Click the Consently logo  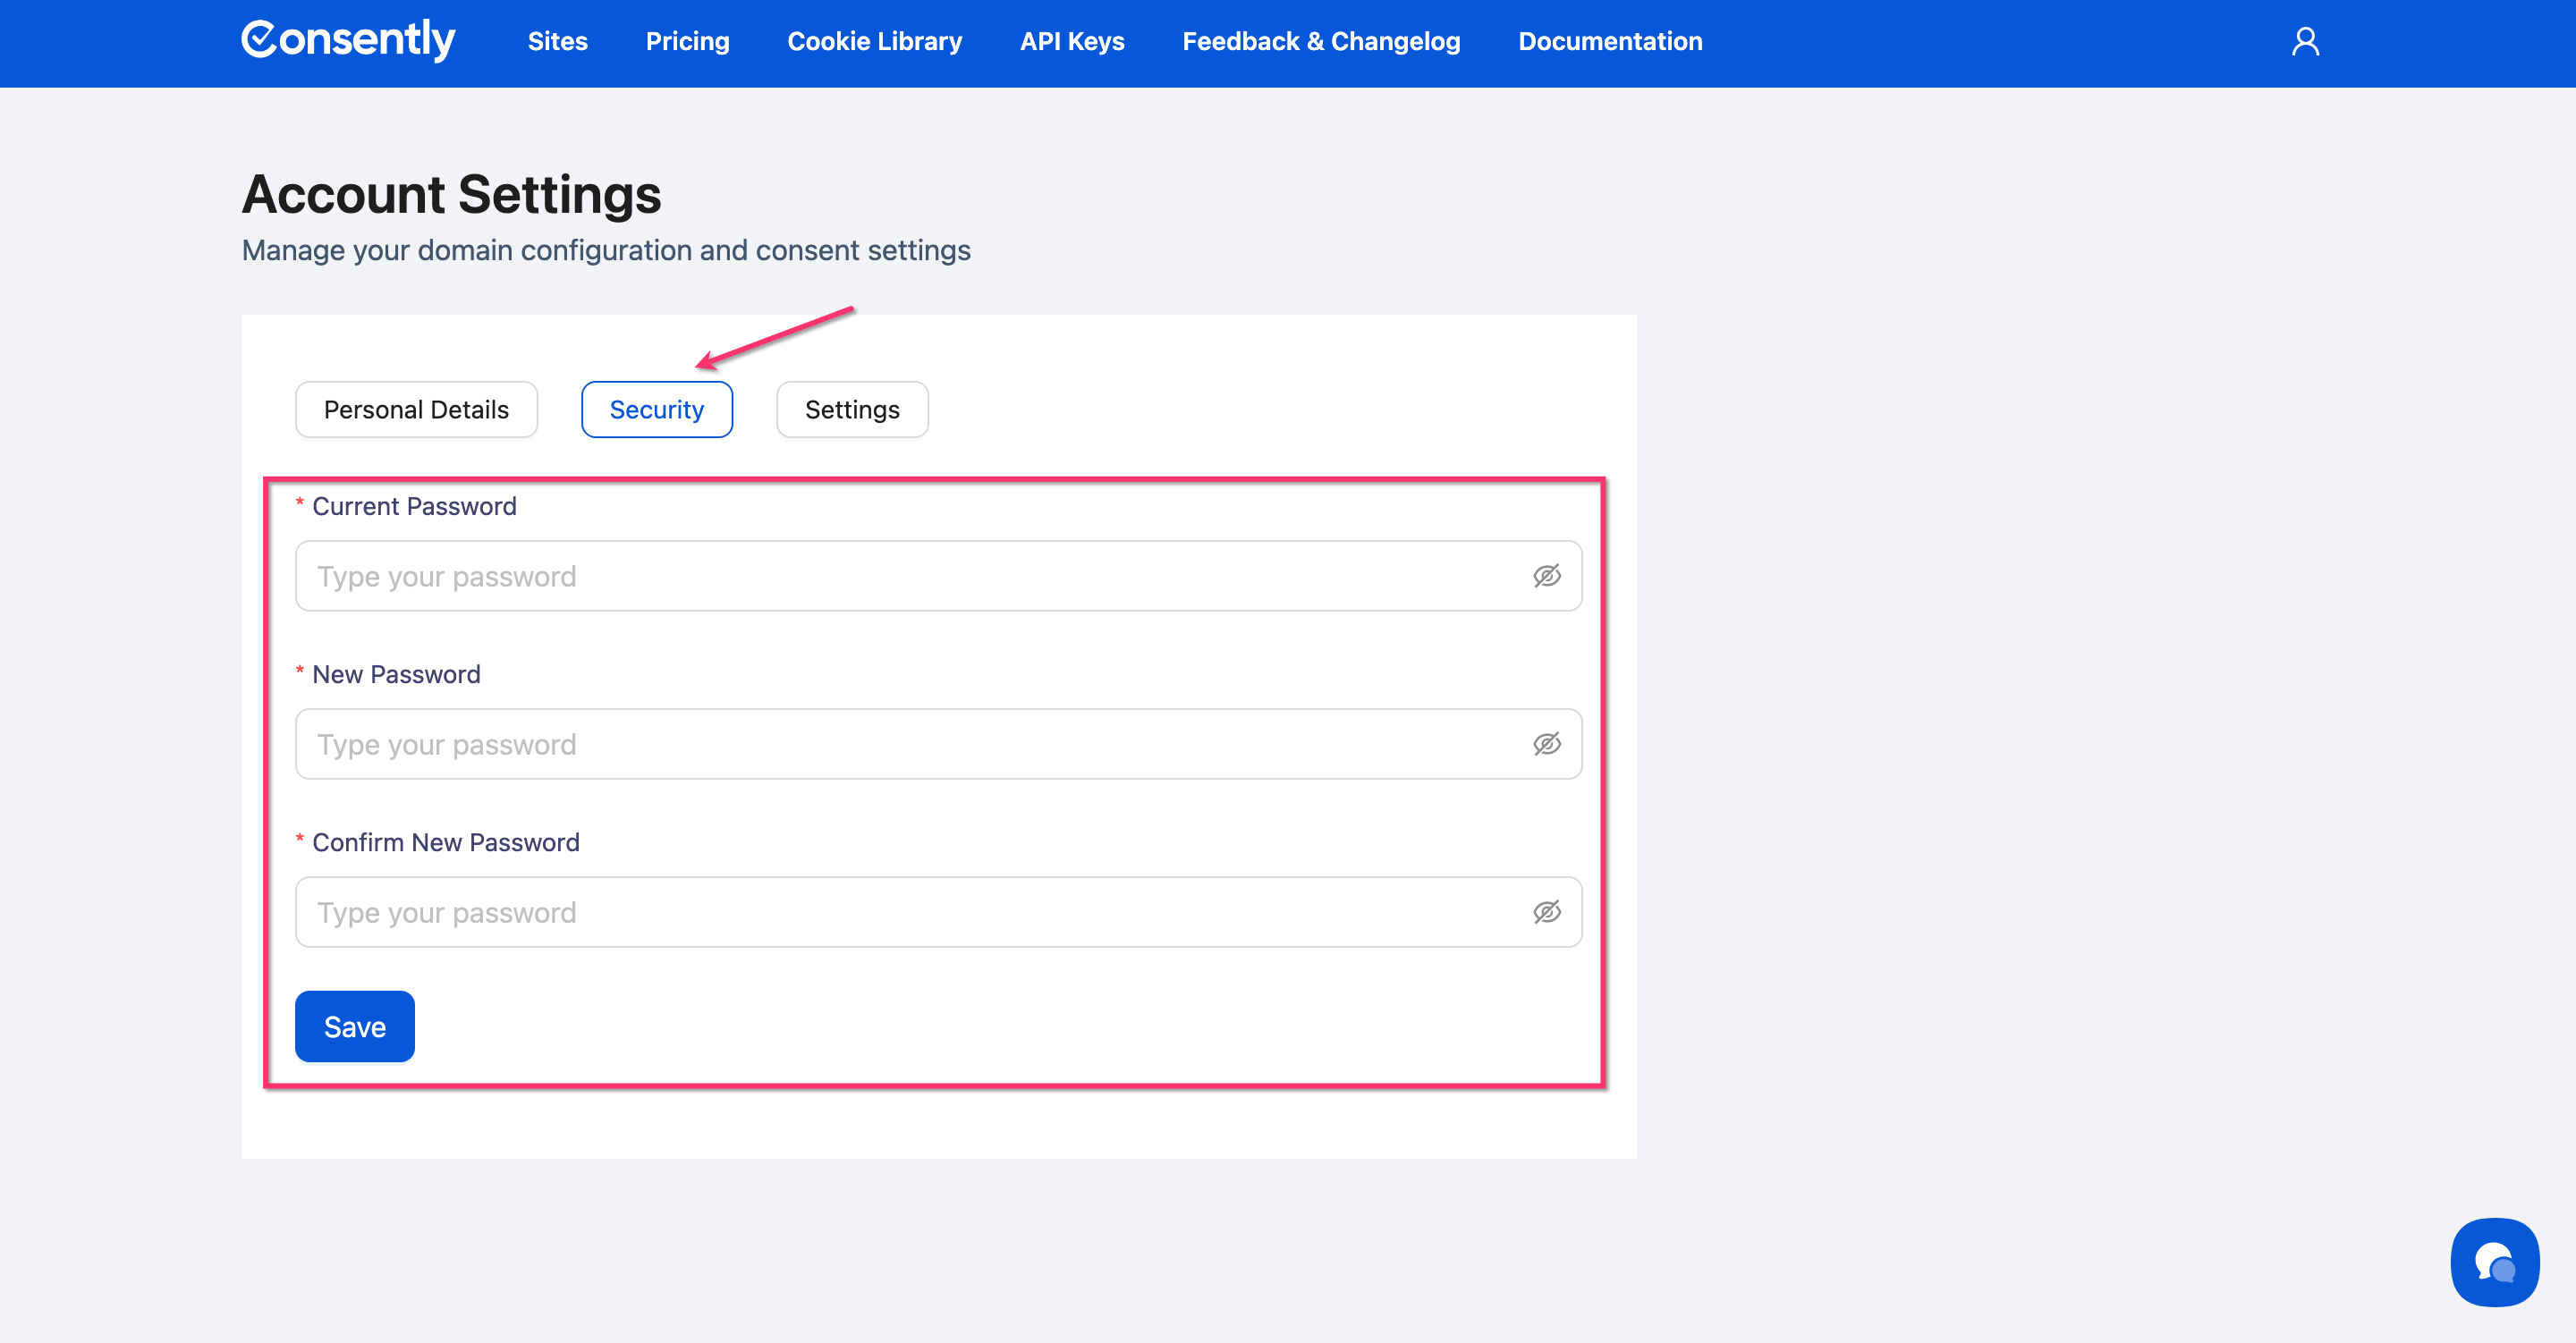click(348, 41)
